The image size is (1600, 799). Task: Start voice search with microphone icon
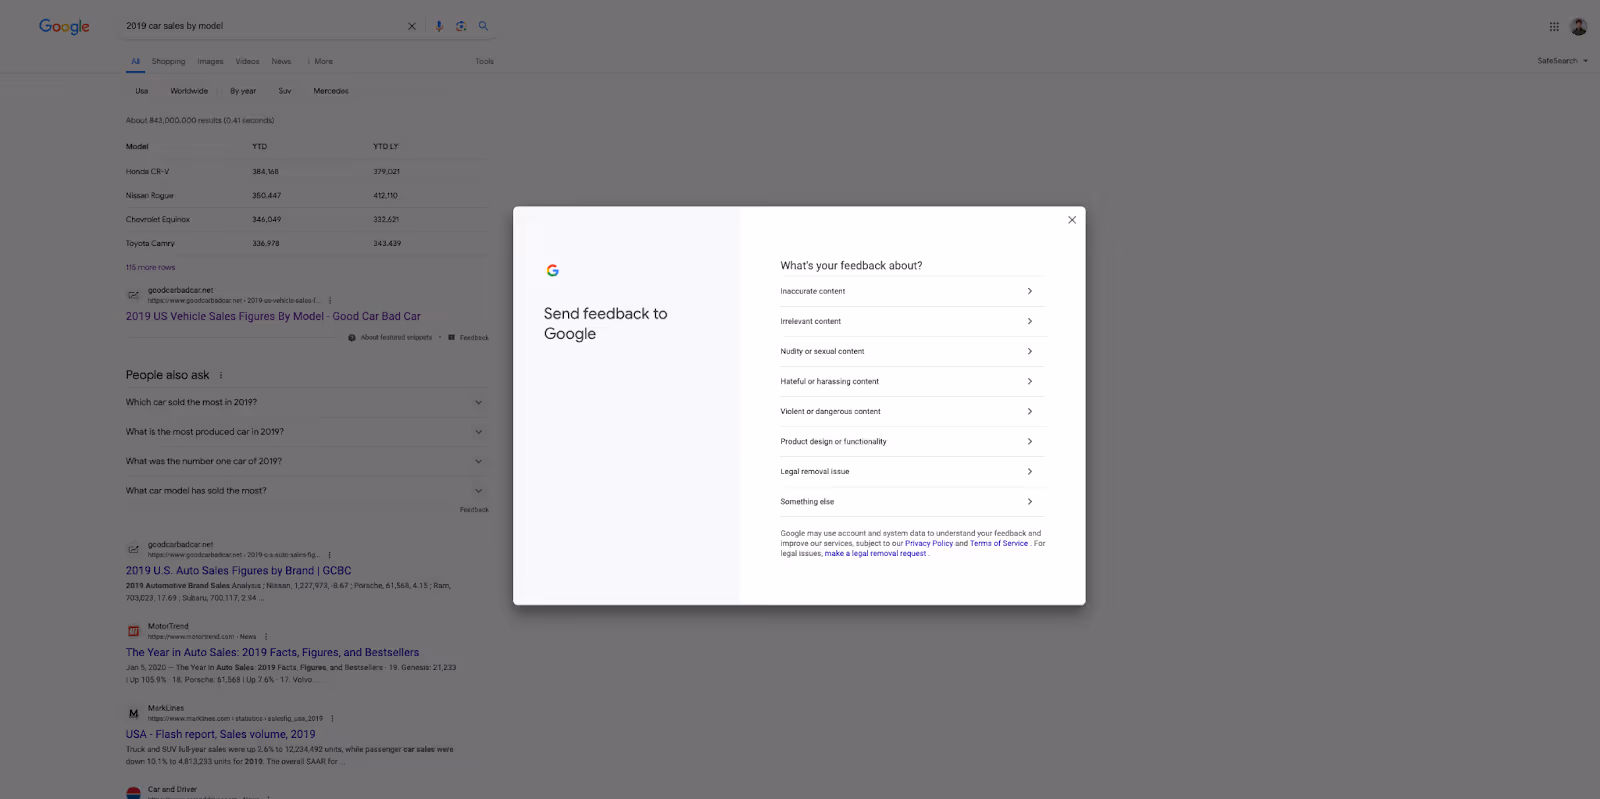(x=439, y=26)
